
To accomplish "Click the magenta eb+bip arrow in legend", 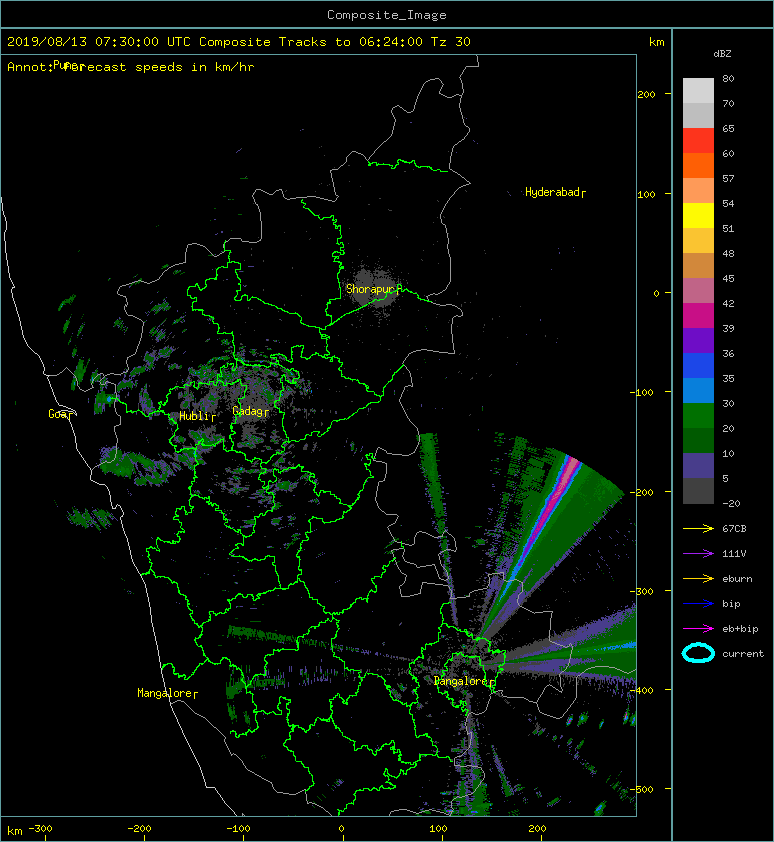I will click(698, 628).
